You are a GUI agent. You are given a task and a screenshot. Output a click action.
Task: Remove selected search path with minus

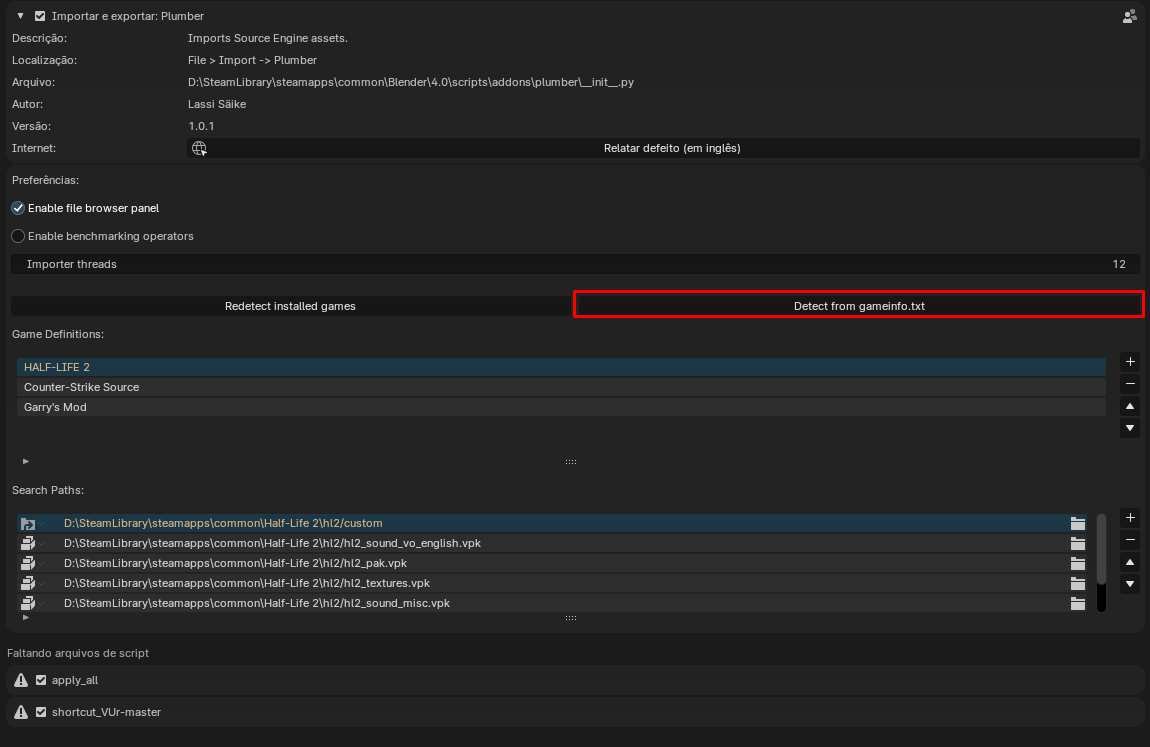click(1130, 540)
